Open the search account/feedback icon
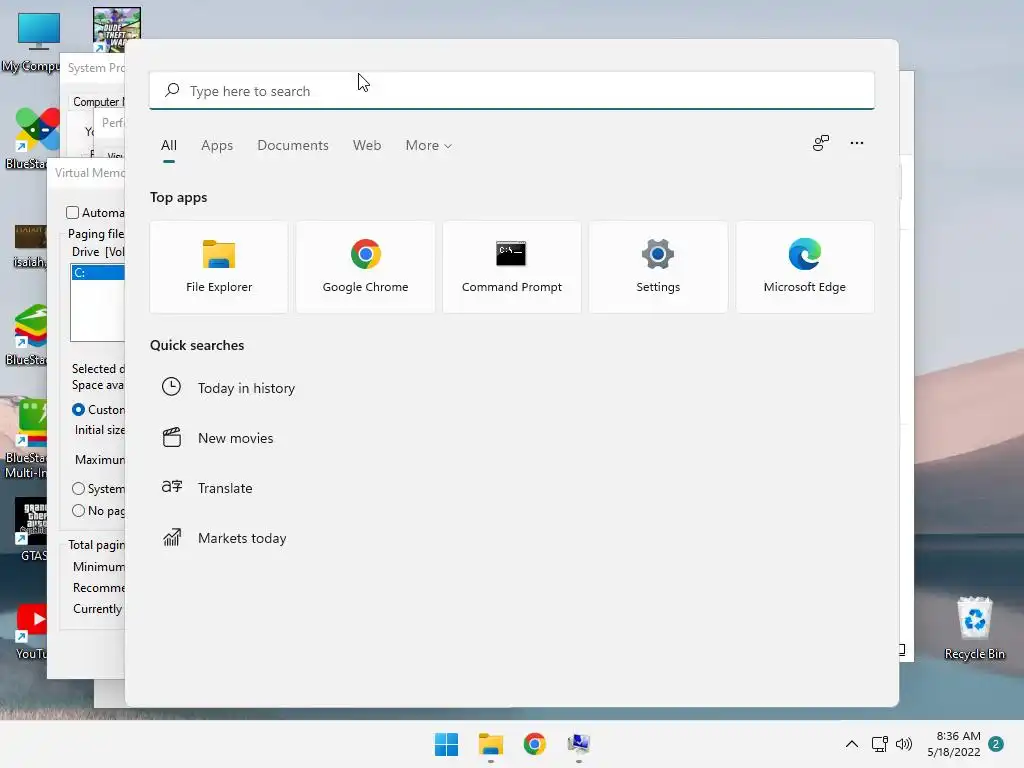 [821, 143]
